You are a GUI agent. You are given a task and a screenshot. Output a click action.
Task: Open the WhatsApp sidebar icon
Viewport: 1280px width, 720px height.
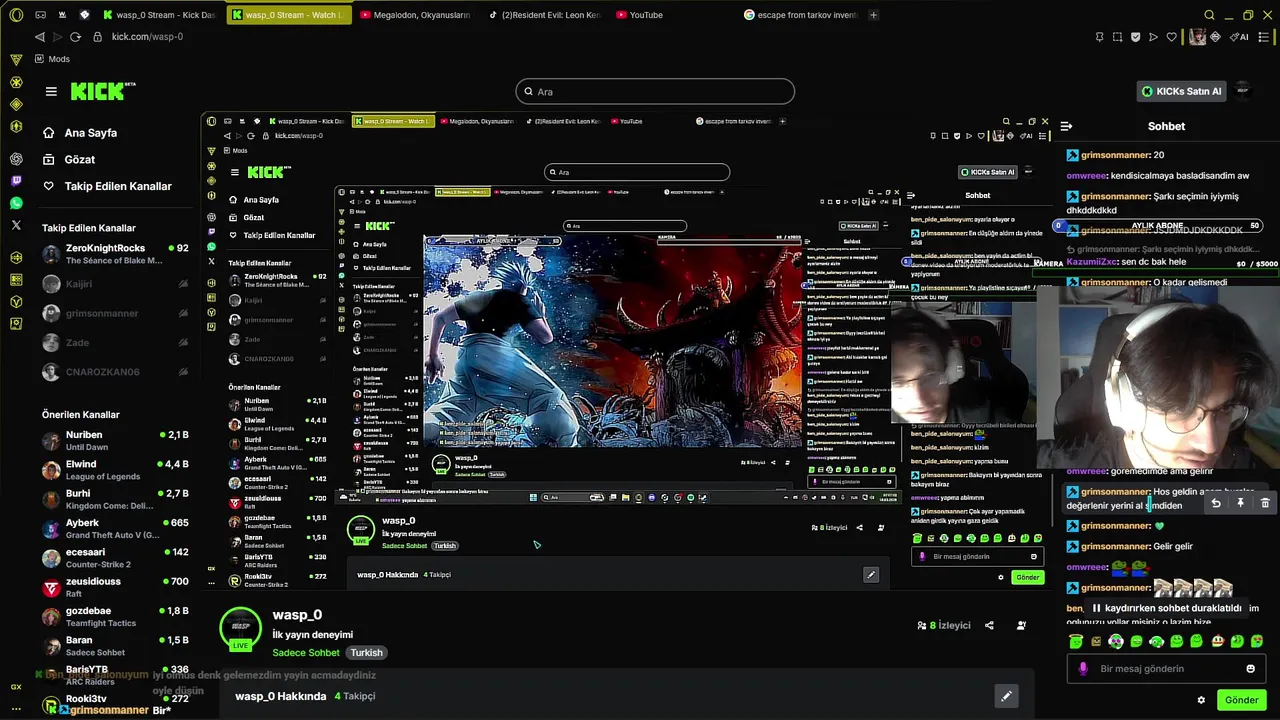pos(16,203)
